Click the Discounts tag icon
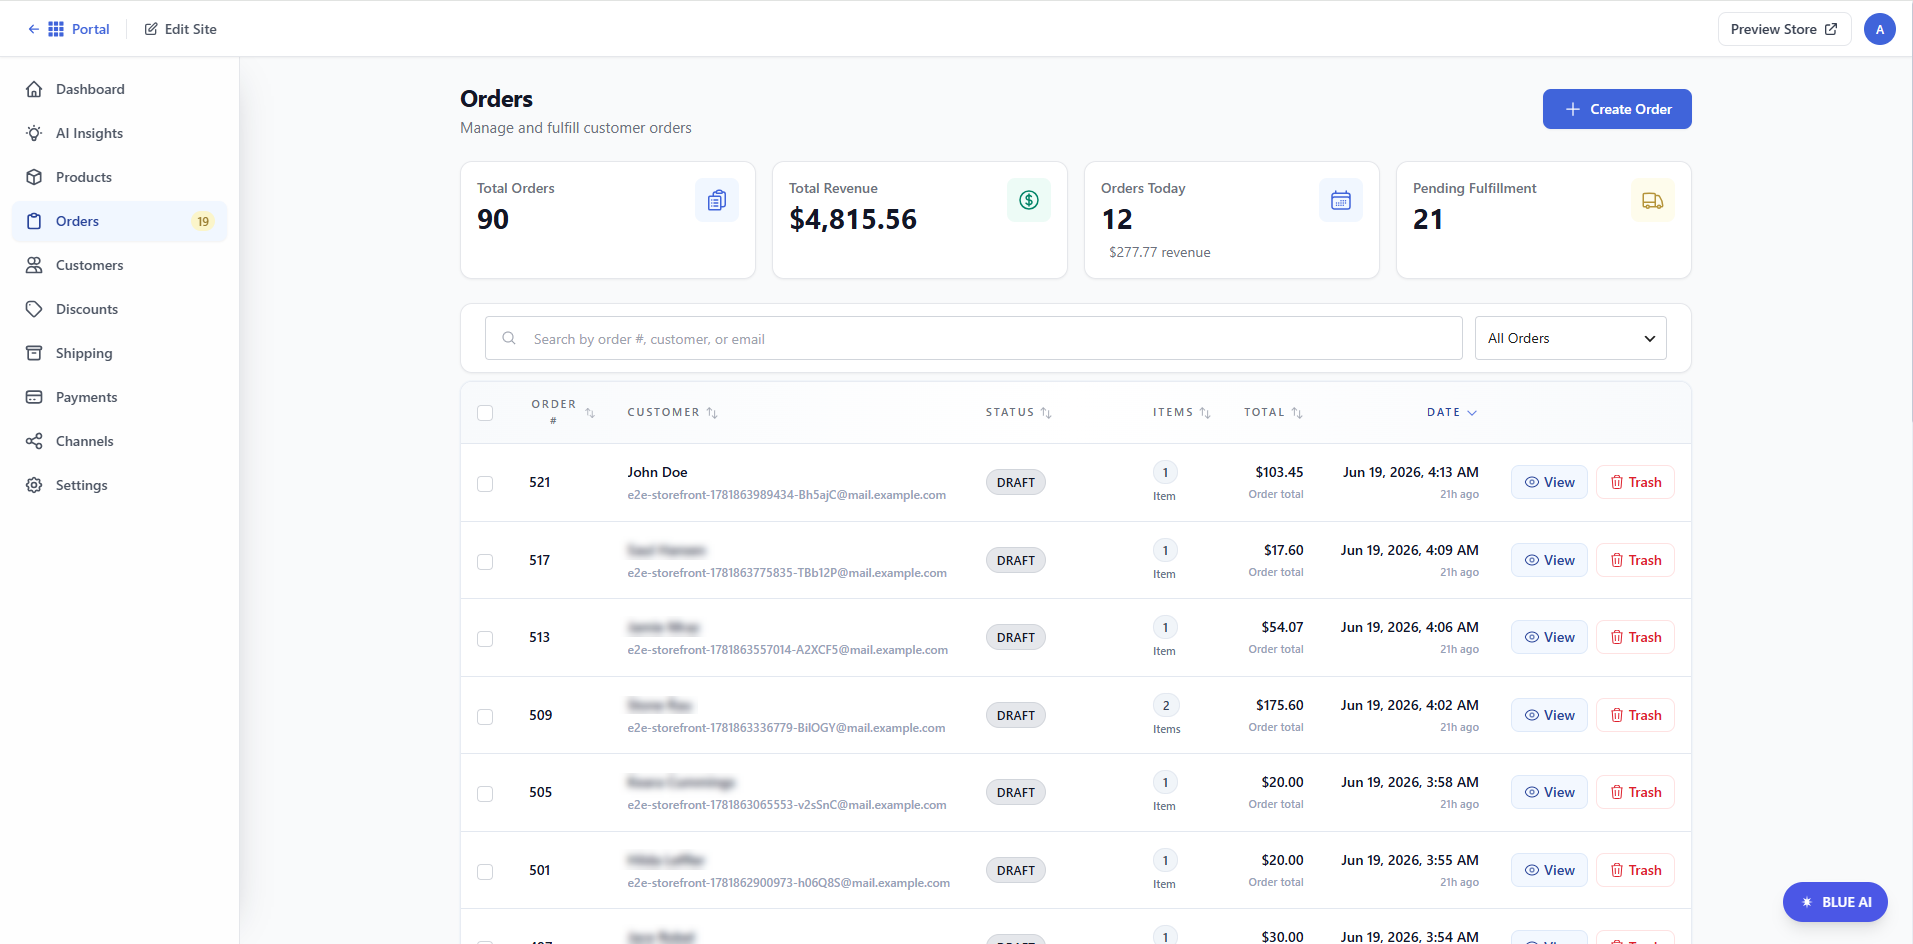This screenshot has height=944, width=1913. tap(34, 309)
